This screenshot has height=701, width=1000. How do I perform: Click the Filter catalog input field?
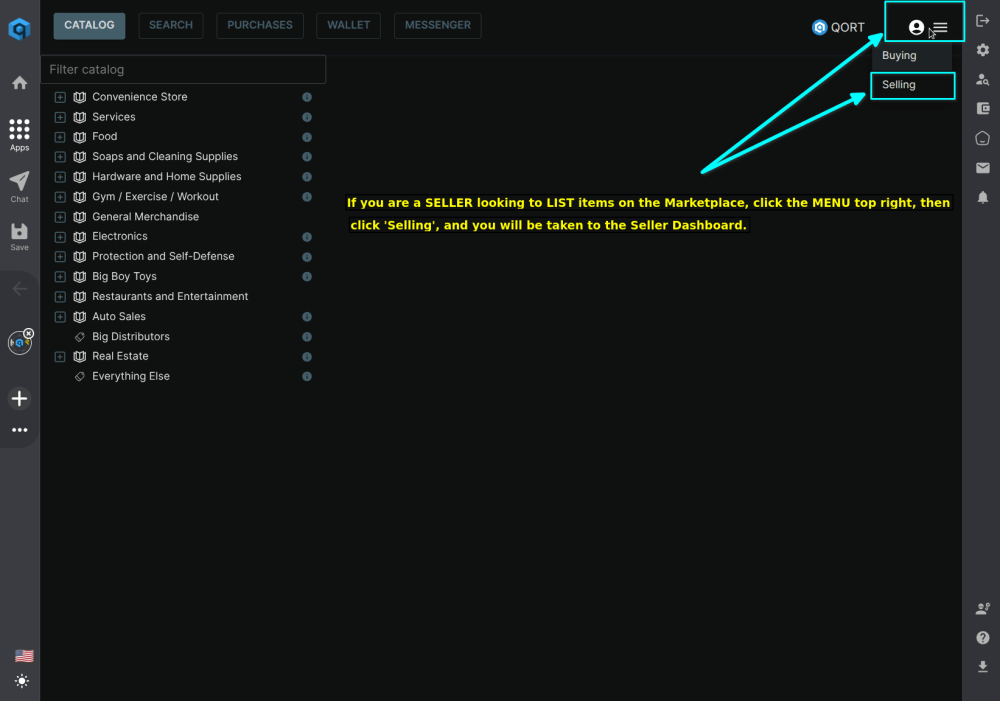pyautogui.click(x=183, y=69)
